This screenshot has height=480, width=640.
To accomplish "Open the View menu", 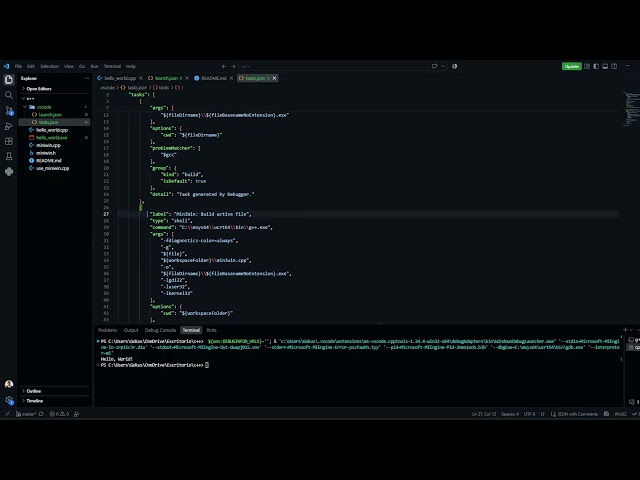I will pyautogui.click(x=69, y=66).
